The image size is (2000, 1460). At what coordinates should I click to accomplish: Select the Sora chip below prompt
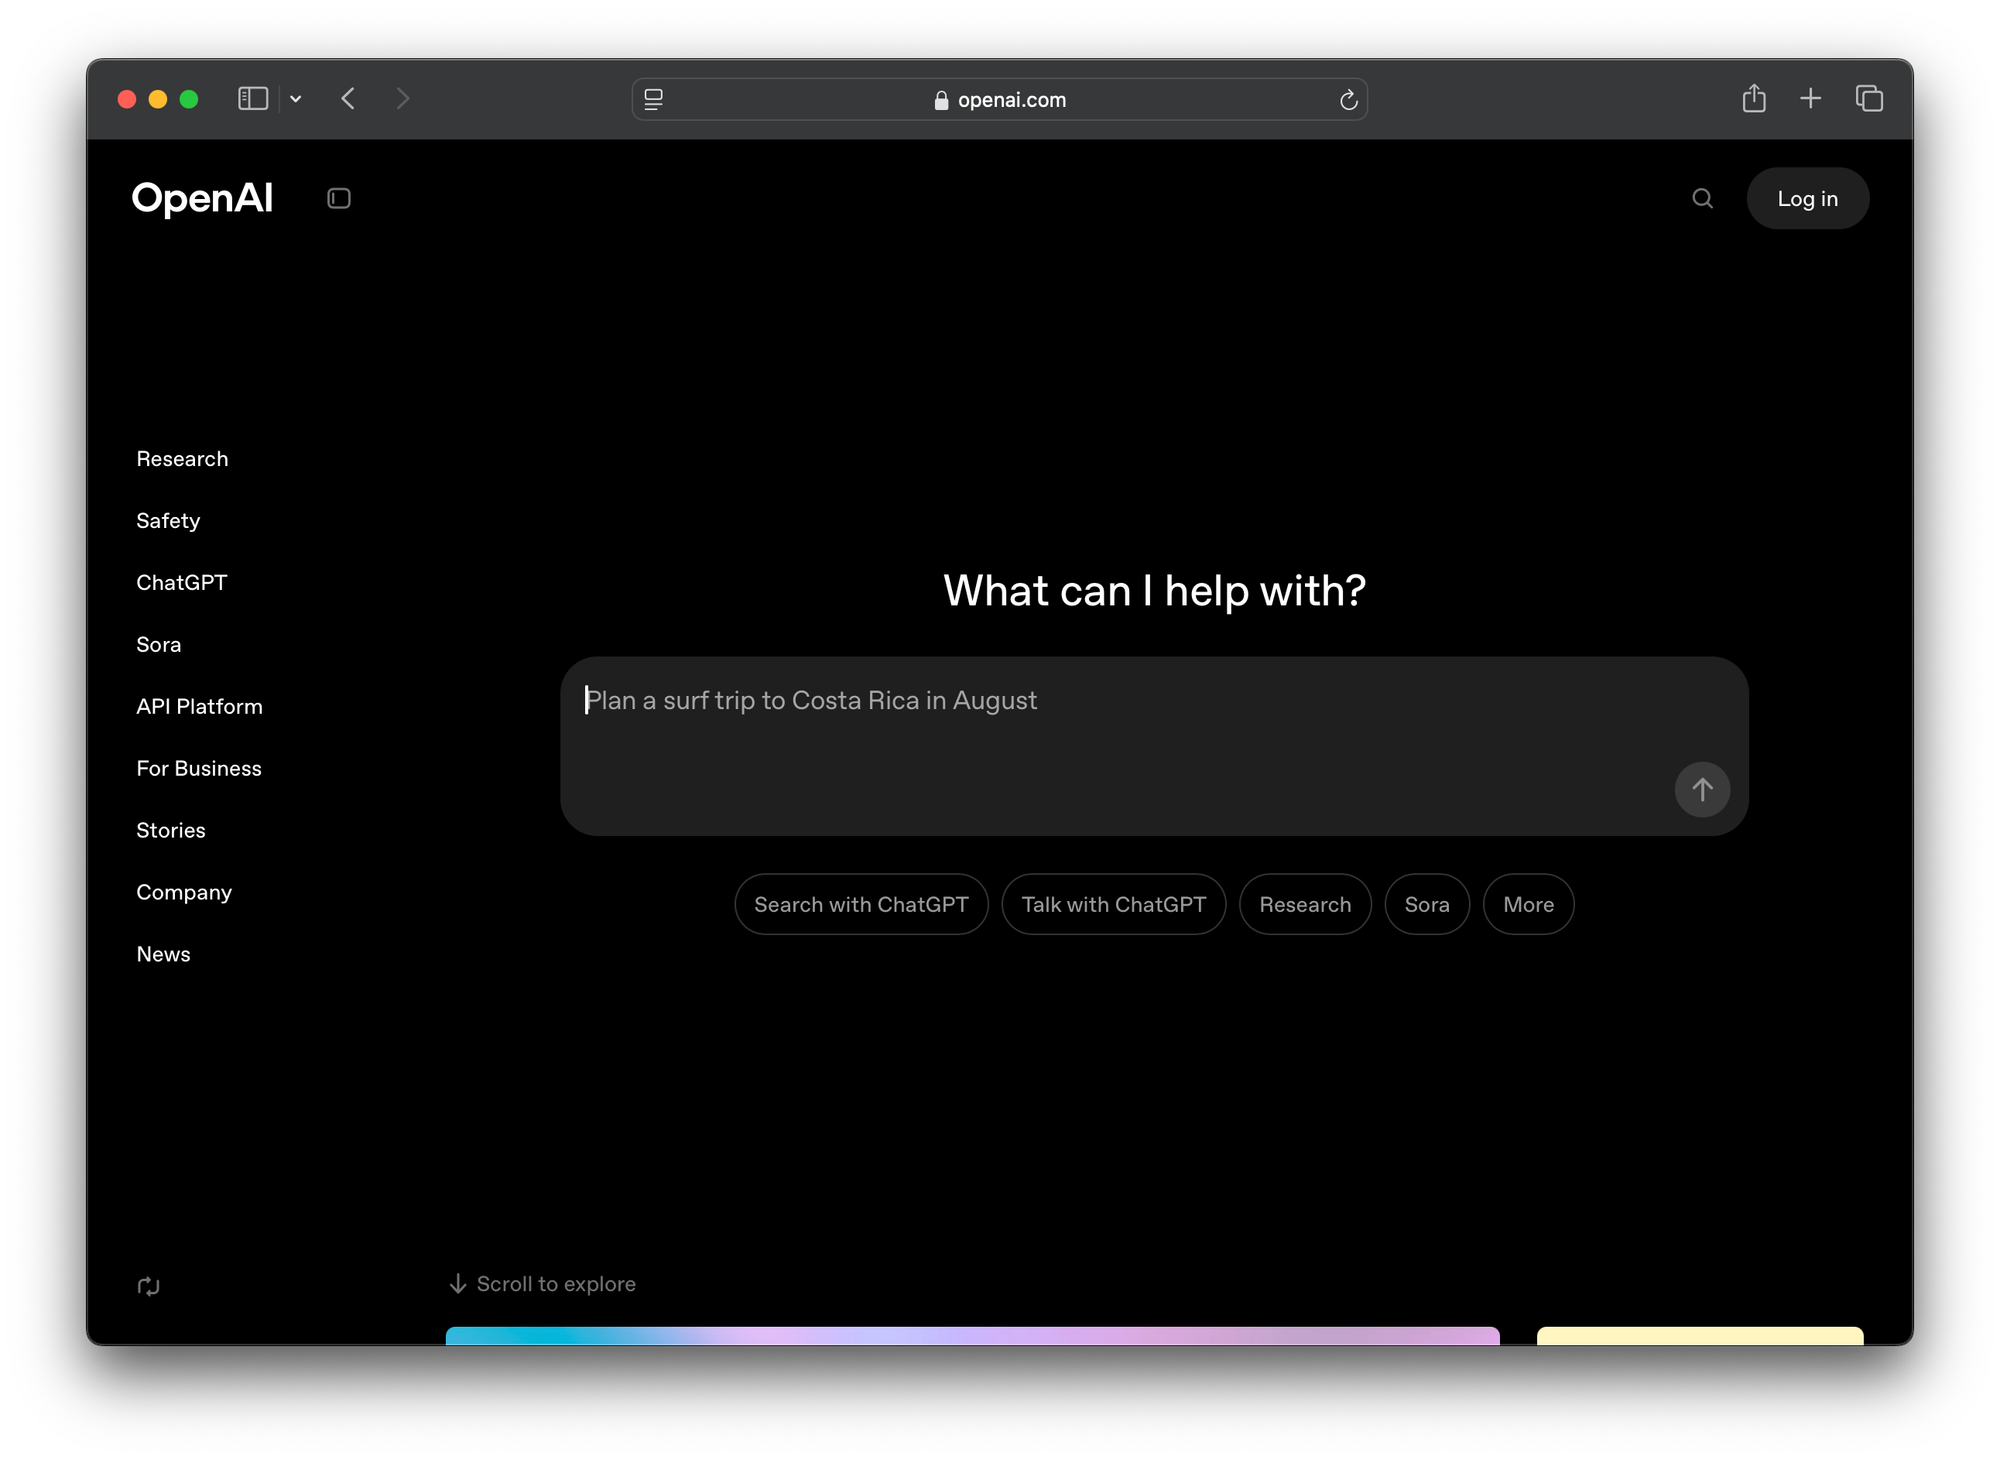point(1427,904)
